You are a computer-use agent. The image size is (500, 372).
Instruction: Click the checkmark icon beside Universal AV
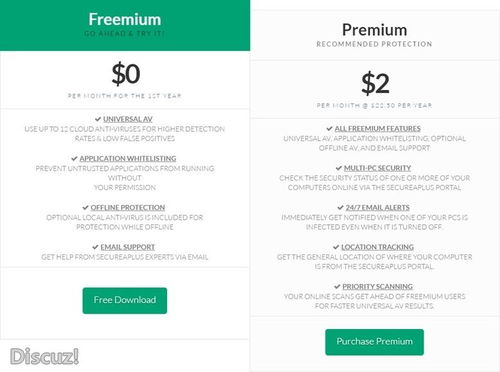[x=98, y=119]
